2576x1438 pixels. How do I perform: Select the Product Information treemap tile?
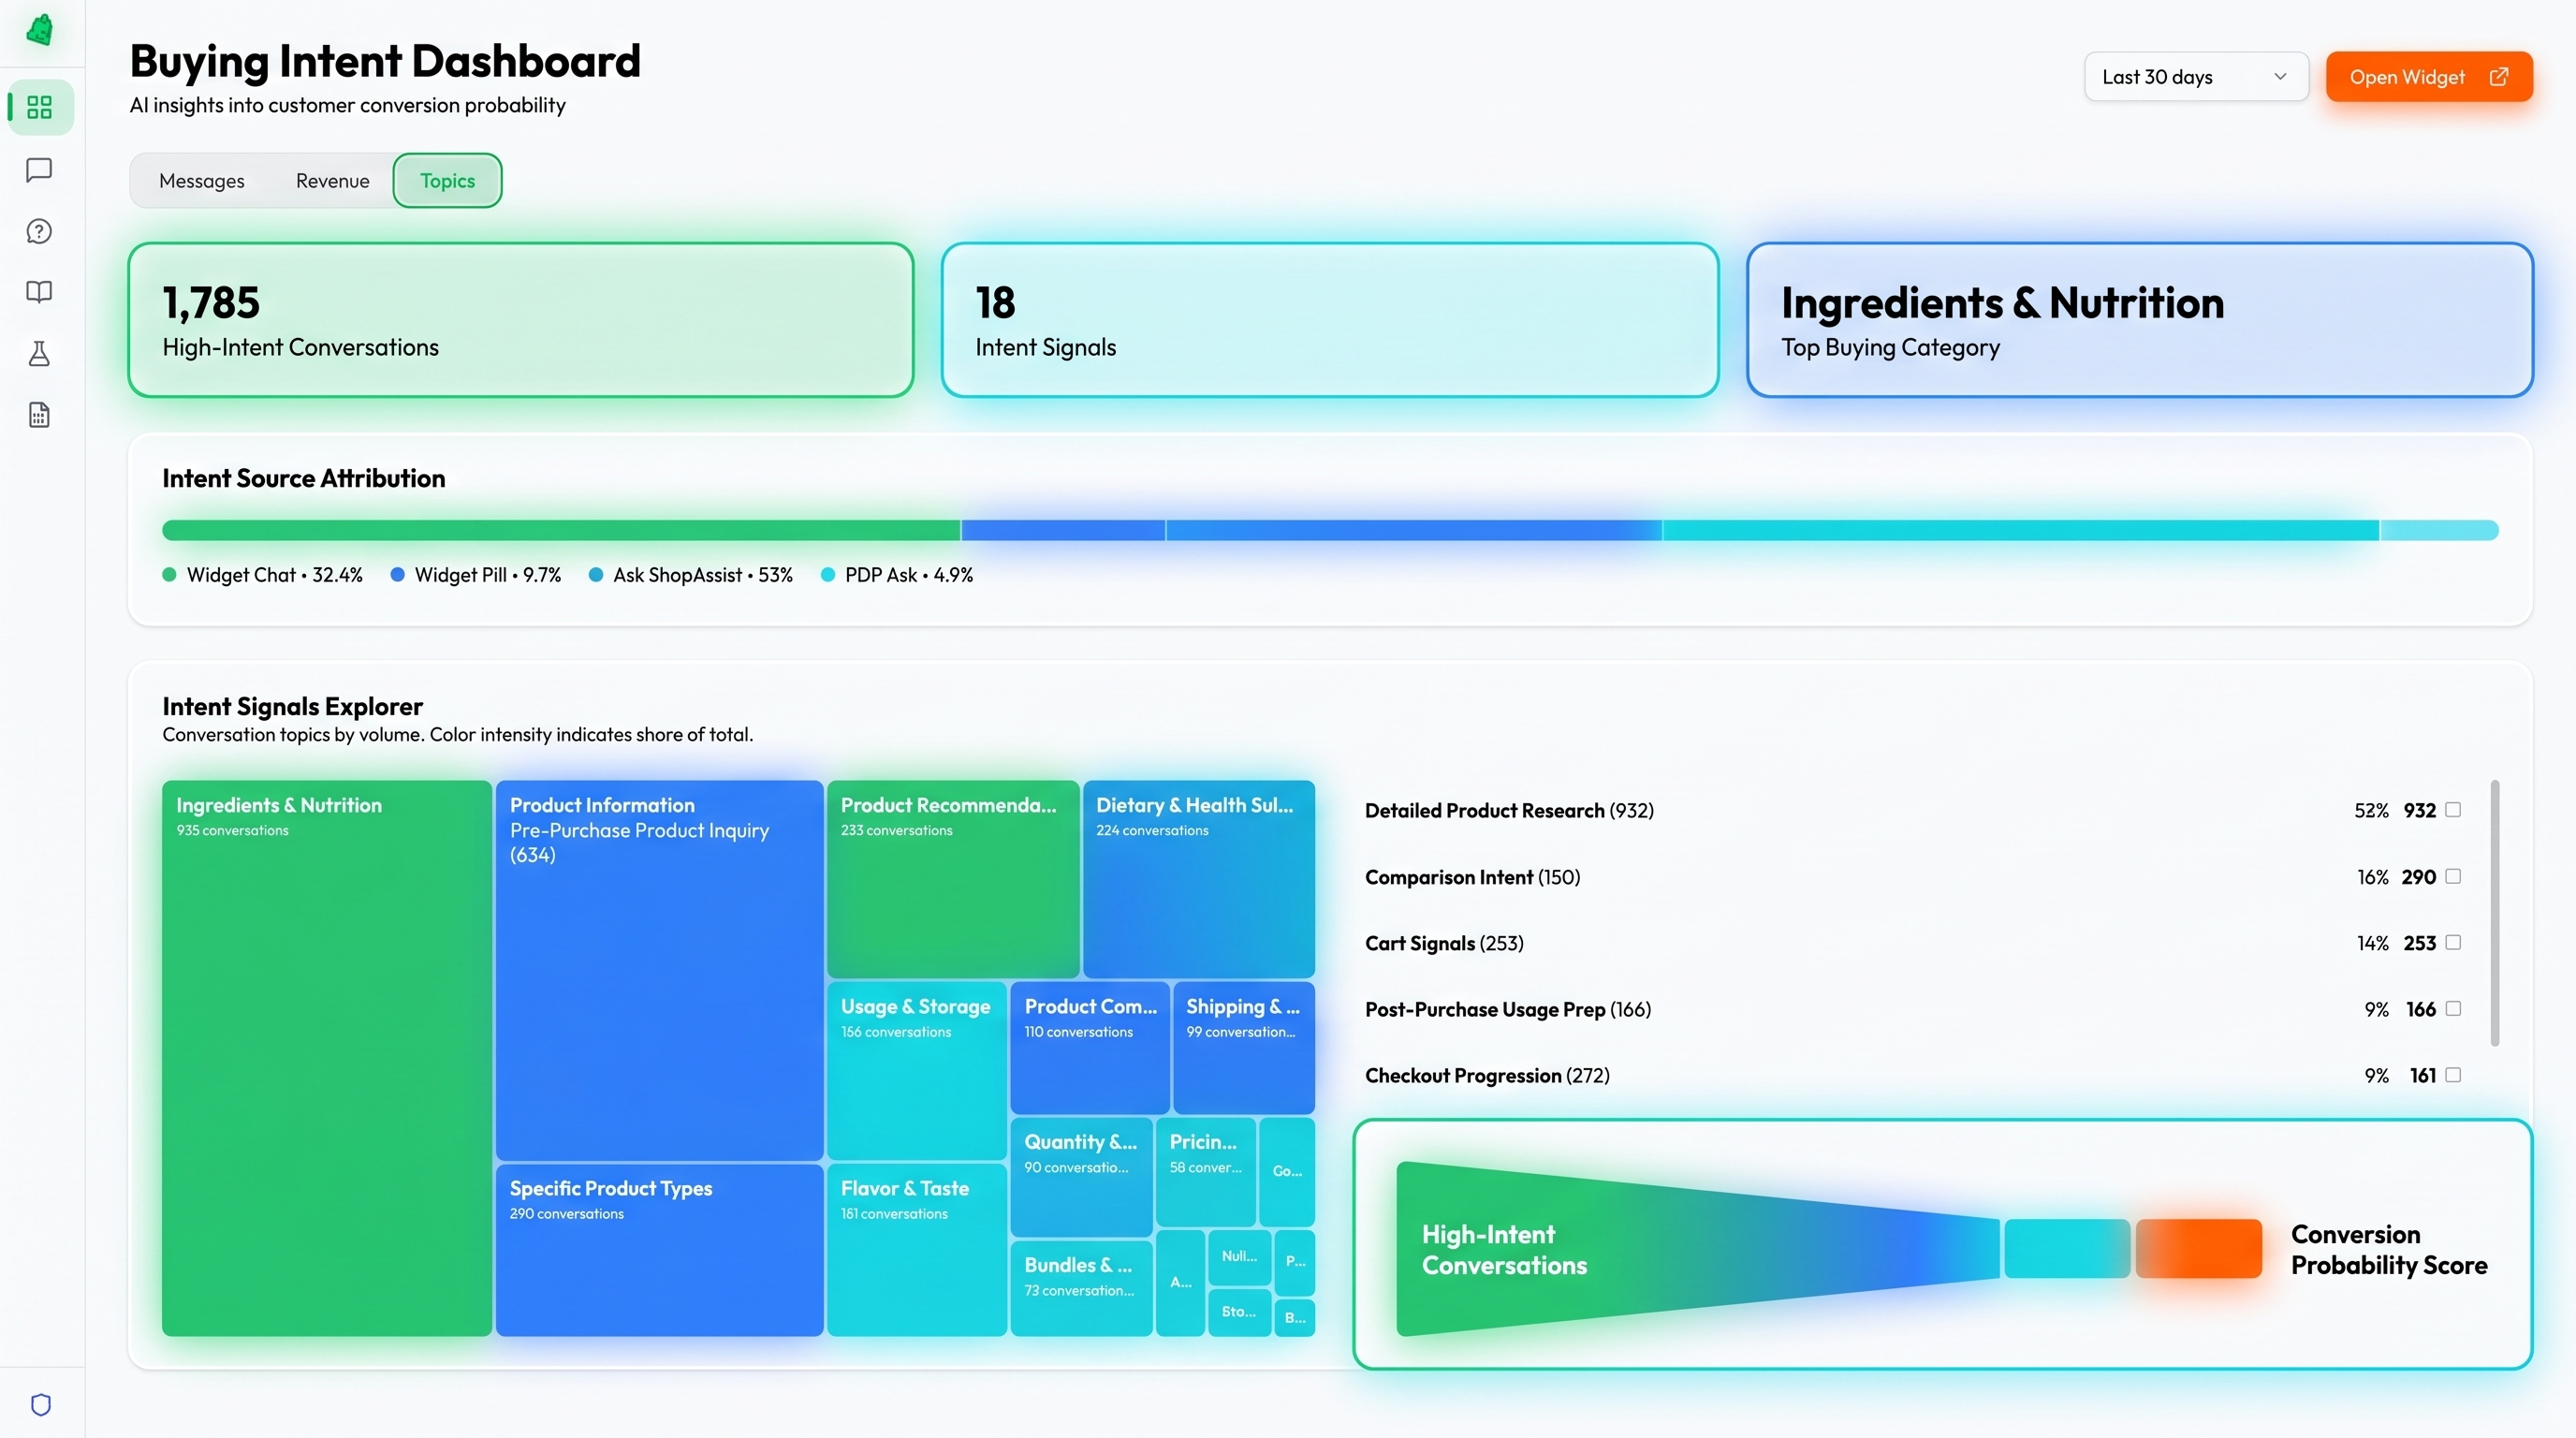click(x=659, y=970)
